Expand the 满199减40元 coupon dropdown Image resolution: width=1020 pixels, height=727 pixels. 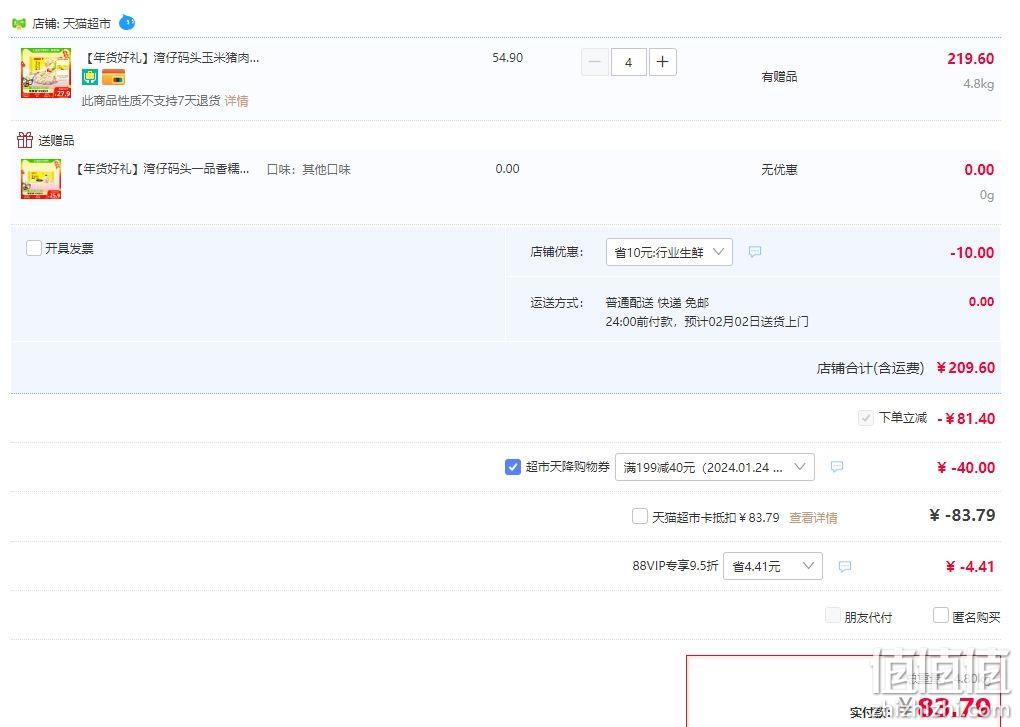(x=714, y=467)
